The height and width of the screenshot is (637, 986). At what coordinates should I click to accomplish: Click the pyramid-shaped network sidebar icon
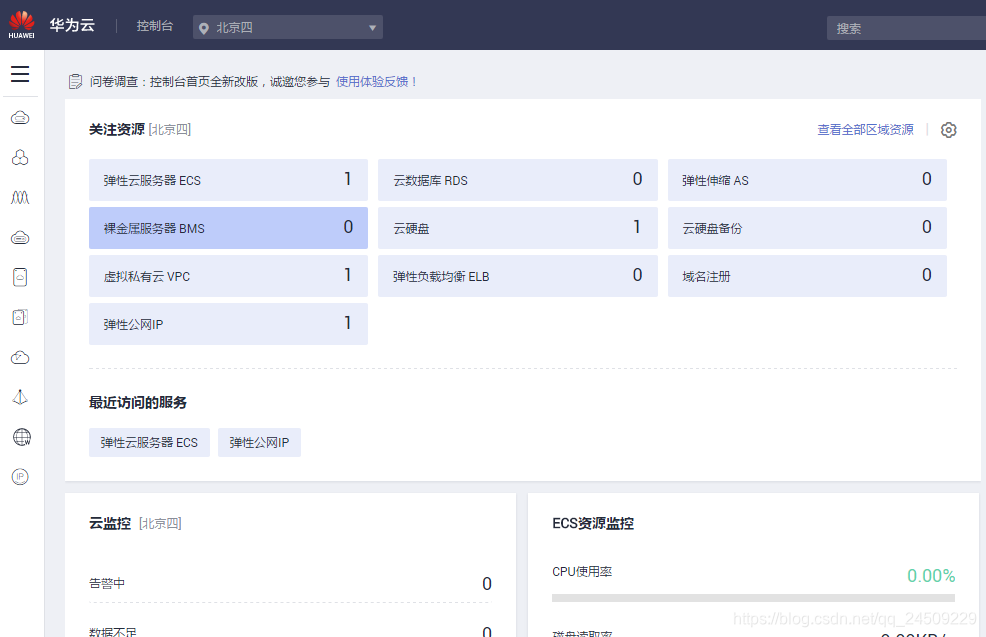[x=20, y=397]
